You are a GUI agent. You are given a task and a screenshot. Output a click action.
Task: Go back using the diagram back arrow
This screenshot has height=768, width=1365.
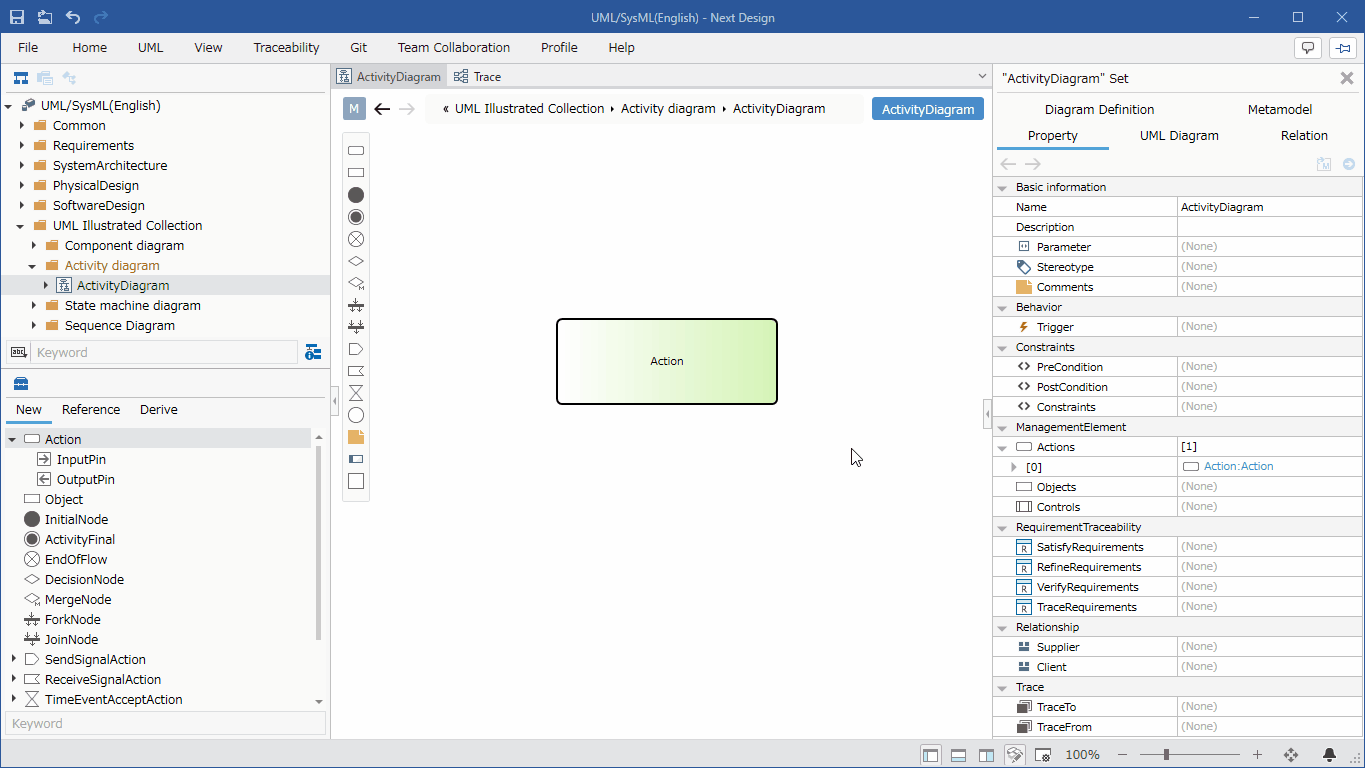[x=382, y=109]
